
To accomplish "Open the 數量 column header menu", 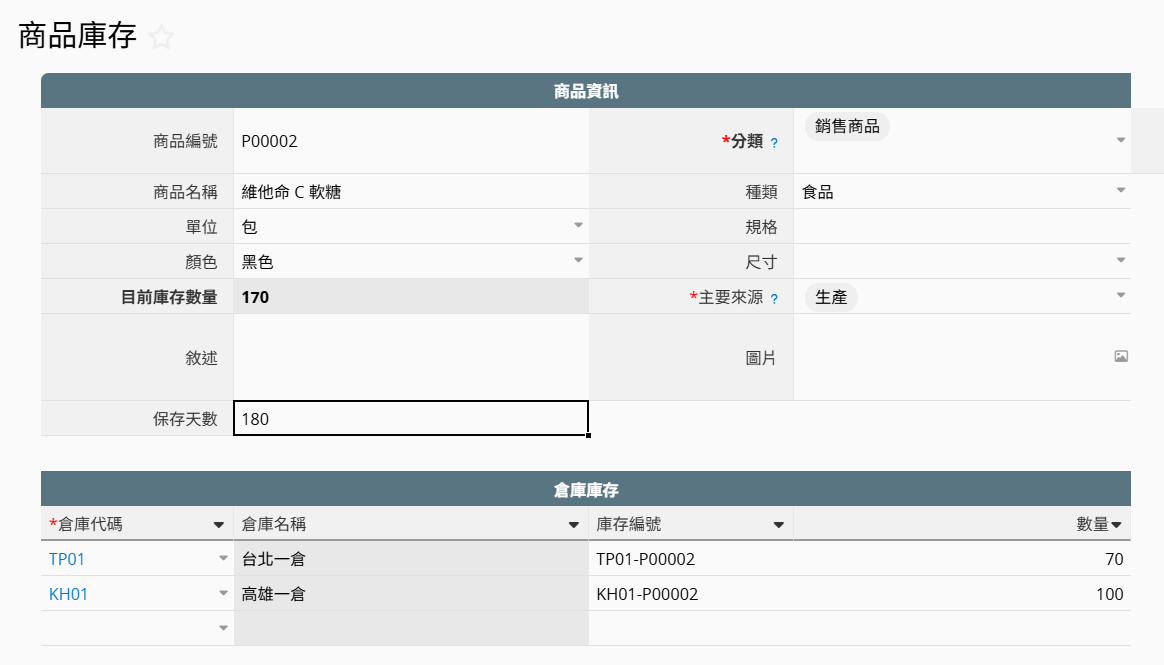I will [x=1116, y=525].
